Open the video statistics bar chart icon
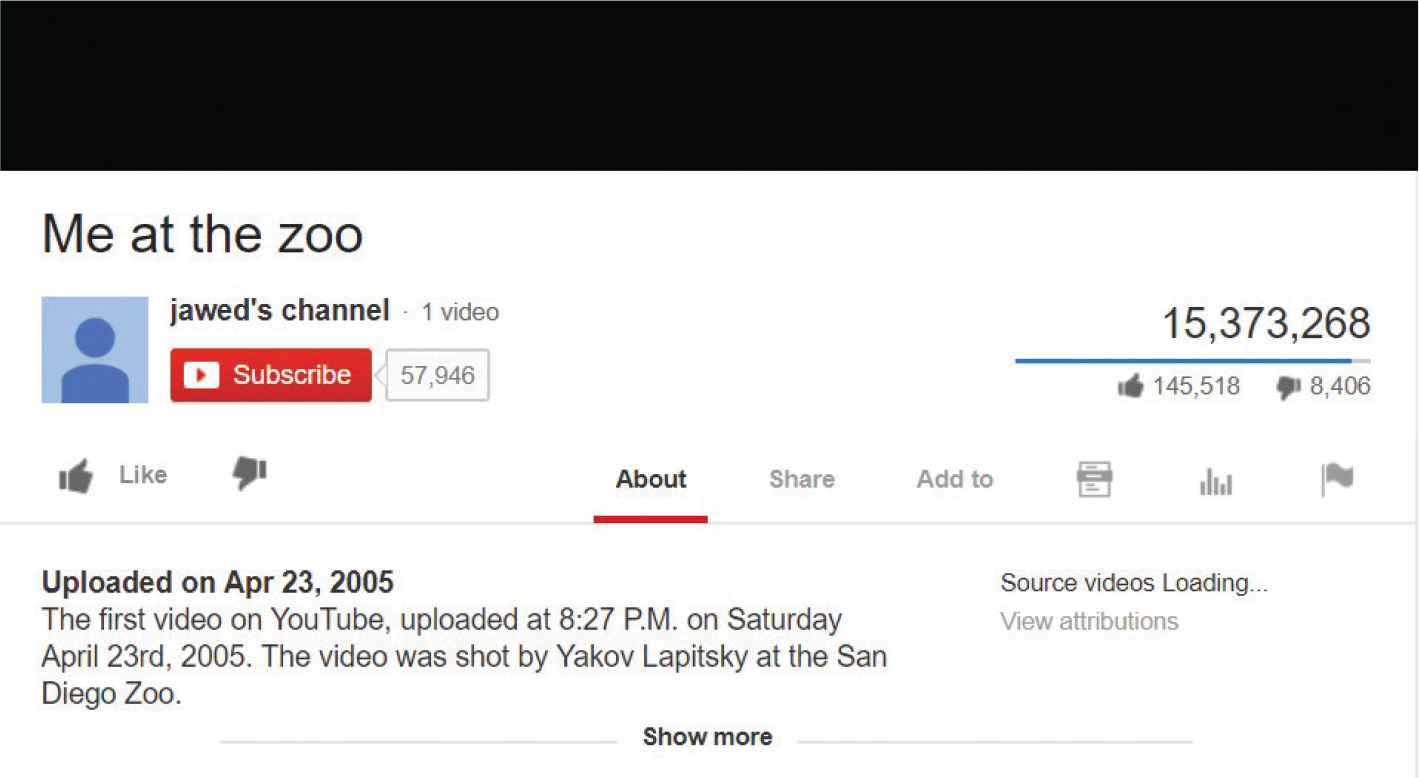The image size is (1419, 778). click(x=1216, y=482)
